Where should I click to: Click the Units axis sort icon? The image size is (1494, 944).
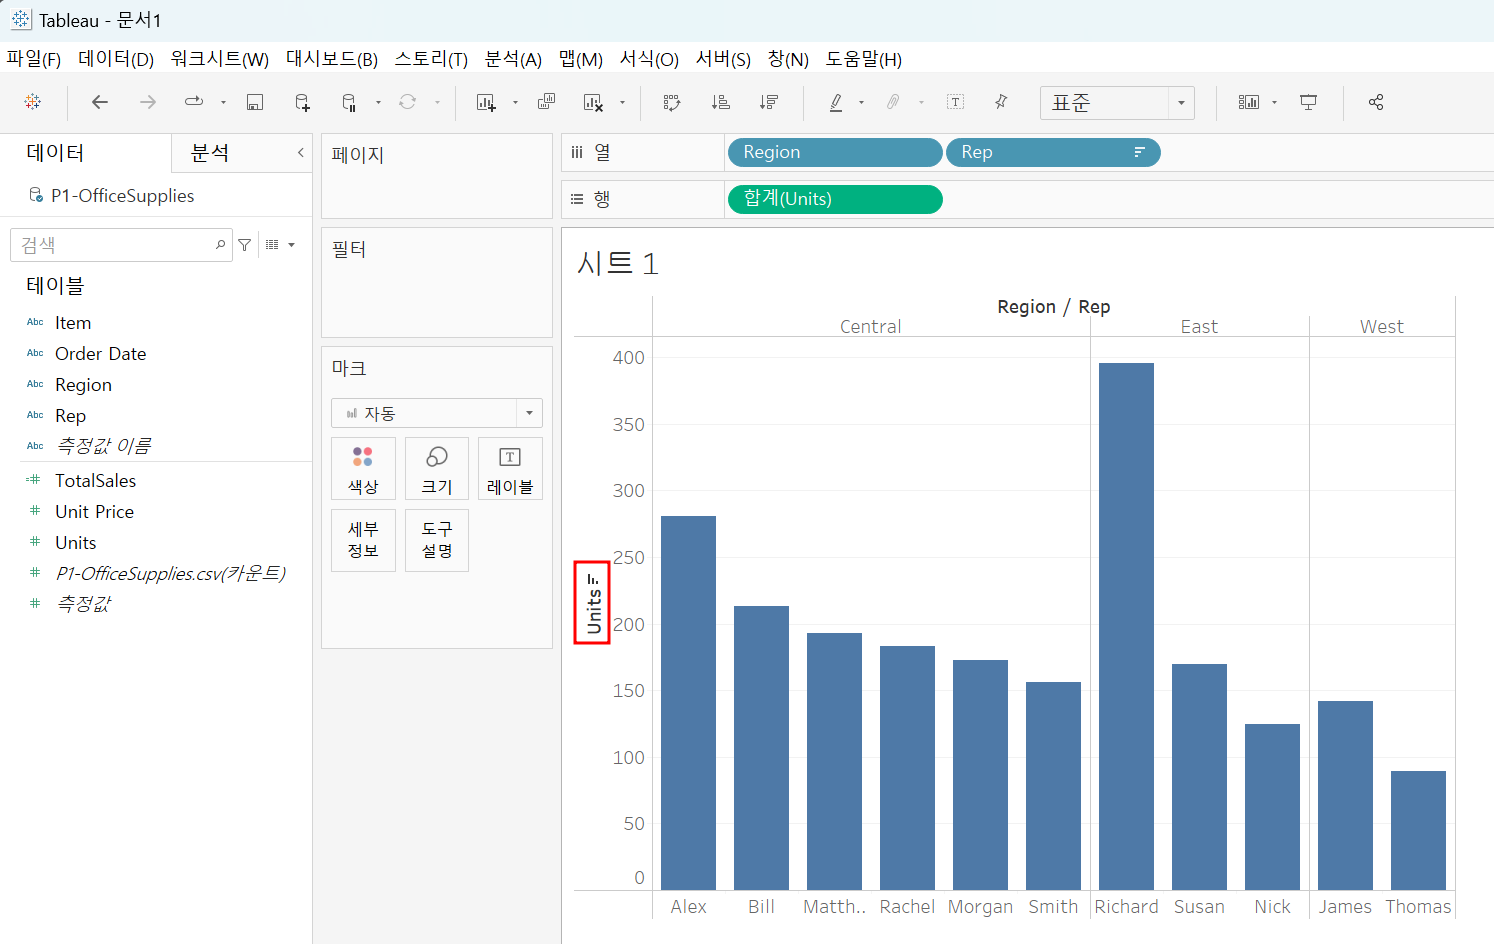click(x=594, y=579)
